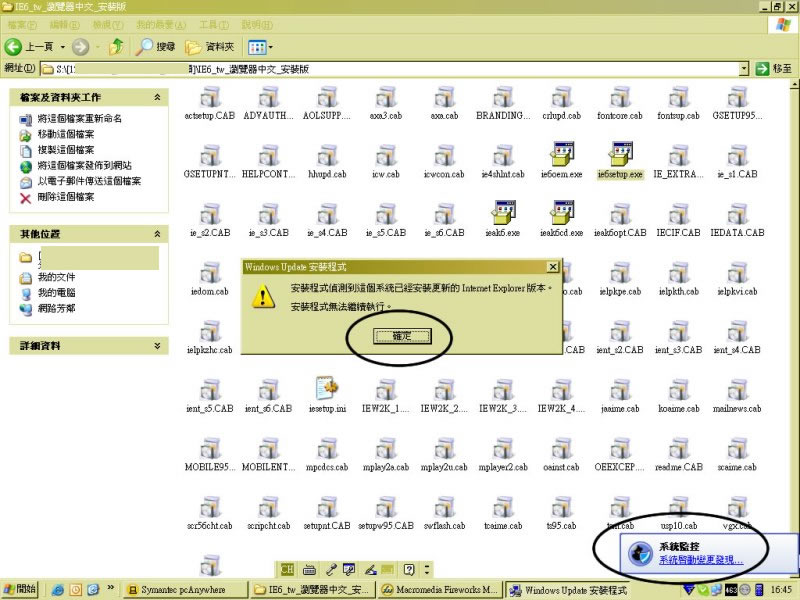Click 以電子郵件傳送這個檔案 link
The height and width of the screenshot is (600, 800).
pos(89,181)
